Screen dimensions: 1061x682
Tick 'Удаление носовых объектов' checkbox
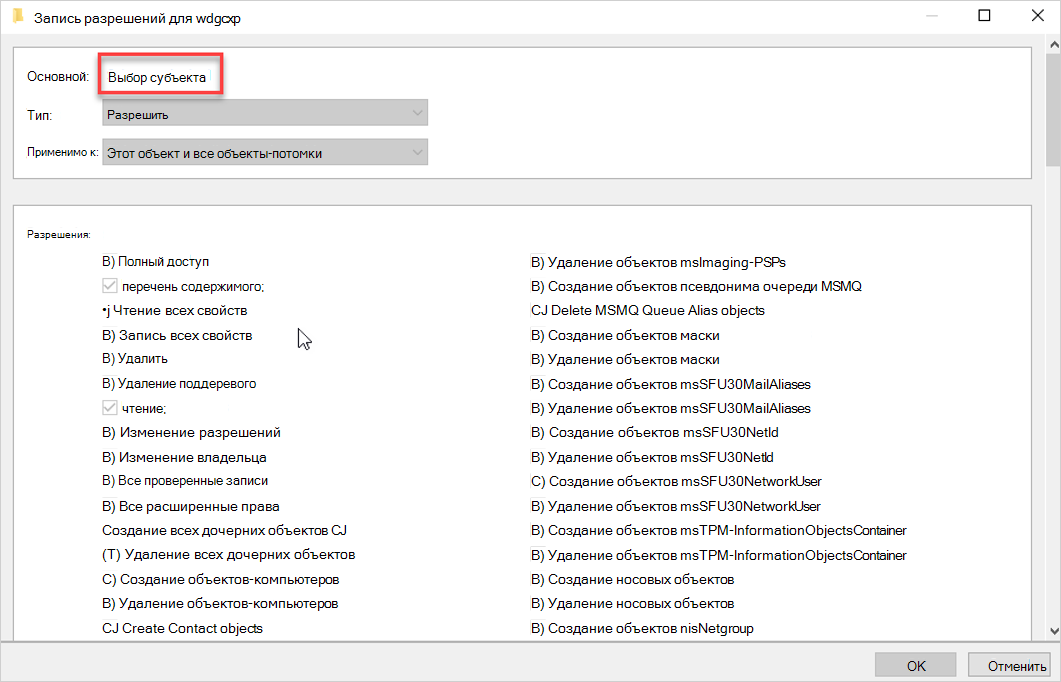(x=538, y=604)
